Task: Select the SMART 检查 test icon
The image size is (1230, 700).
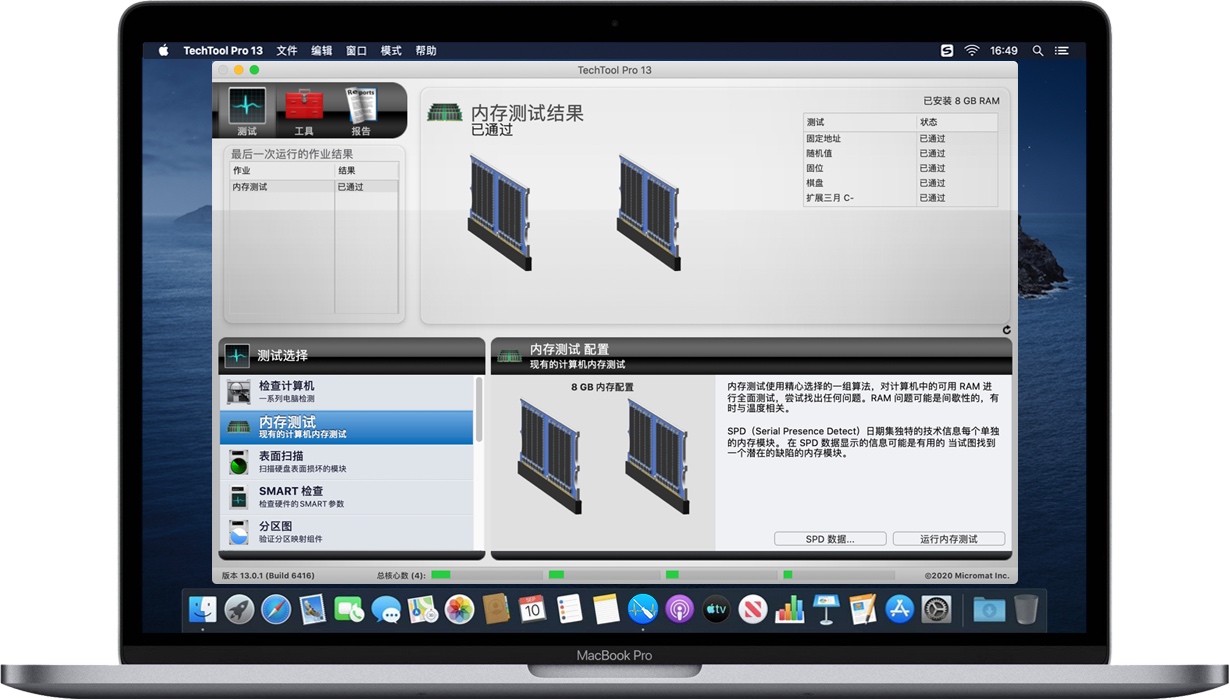Action: click(x=238, y=497)
